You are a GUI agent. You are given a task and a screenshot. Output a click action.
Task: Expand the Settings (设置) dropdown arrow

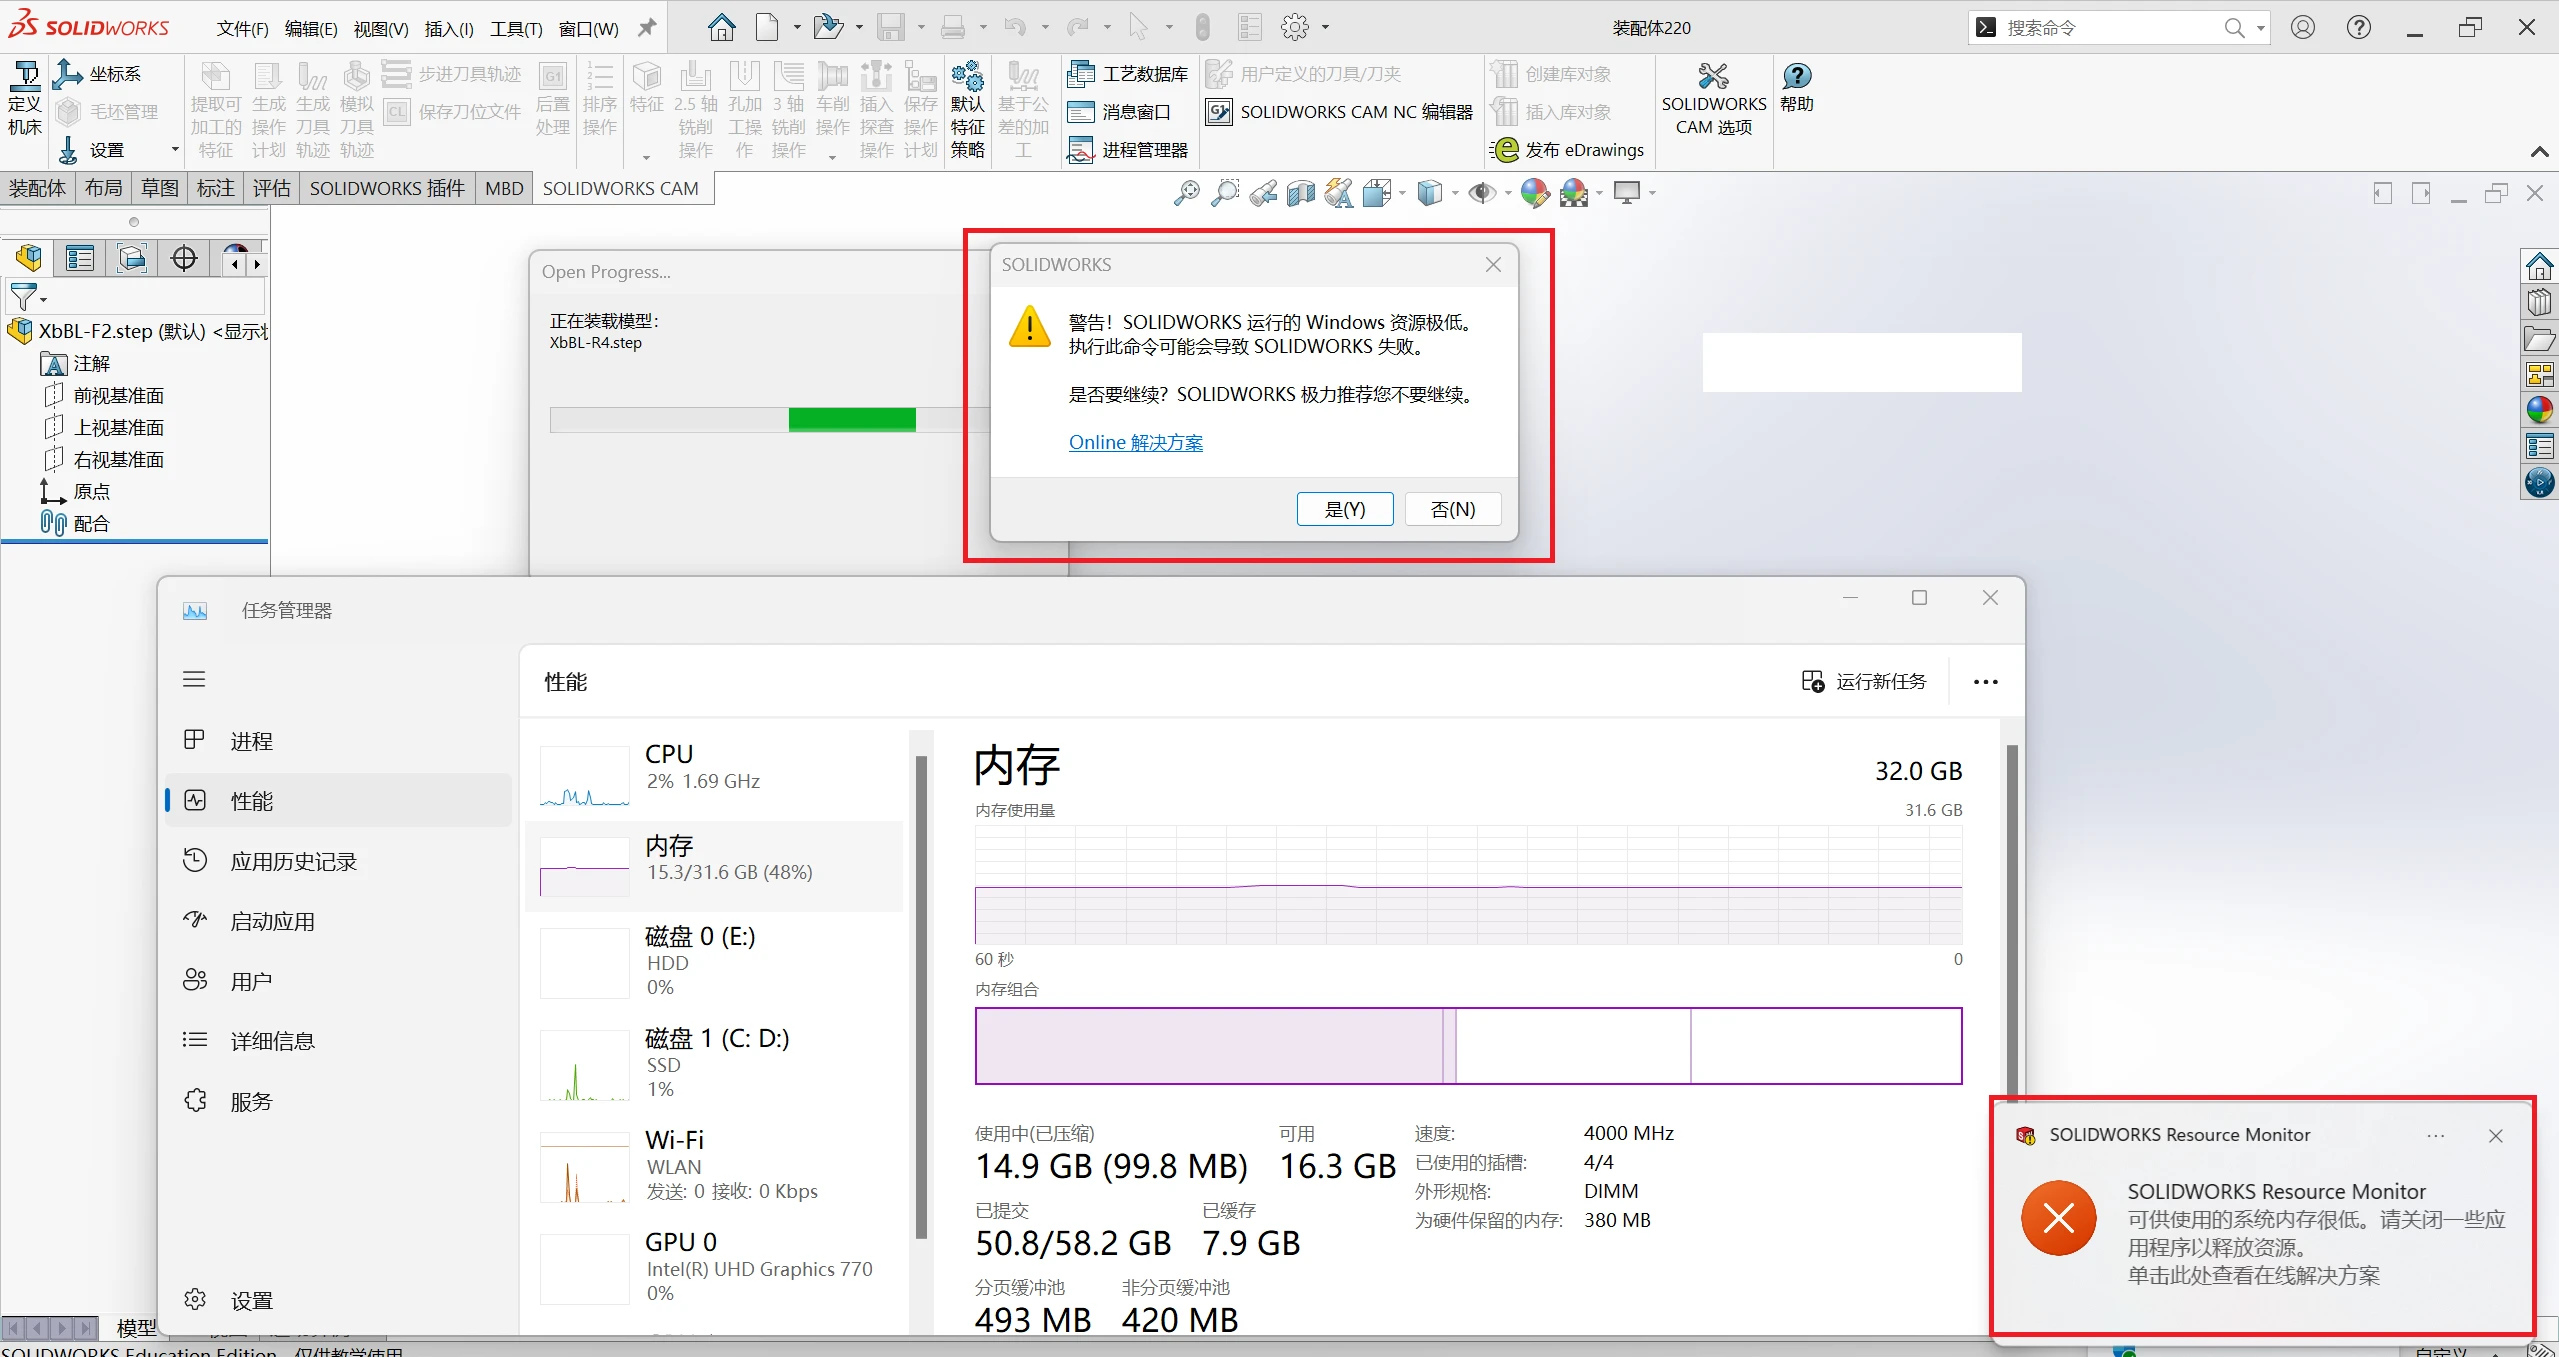click(x=175, y=150)
